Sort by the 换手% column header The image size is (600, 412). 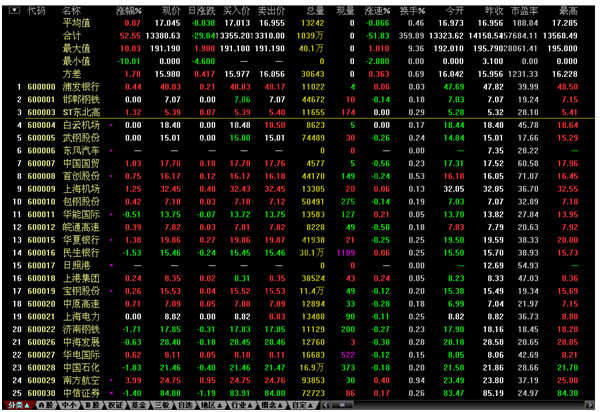click(412, 11)
